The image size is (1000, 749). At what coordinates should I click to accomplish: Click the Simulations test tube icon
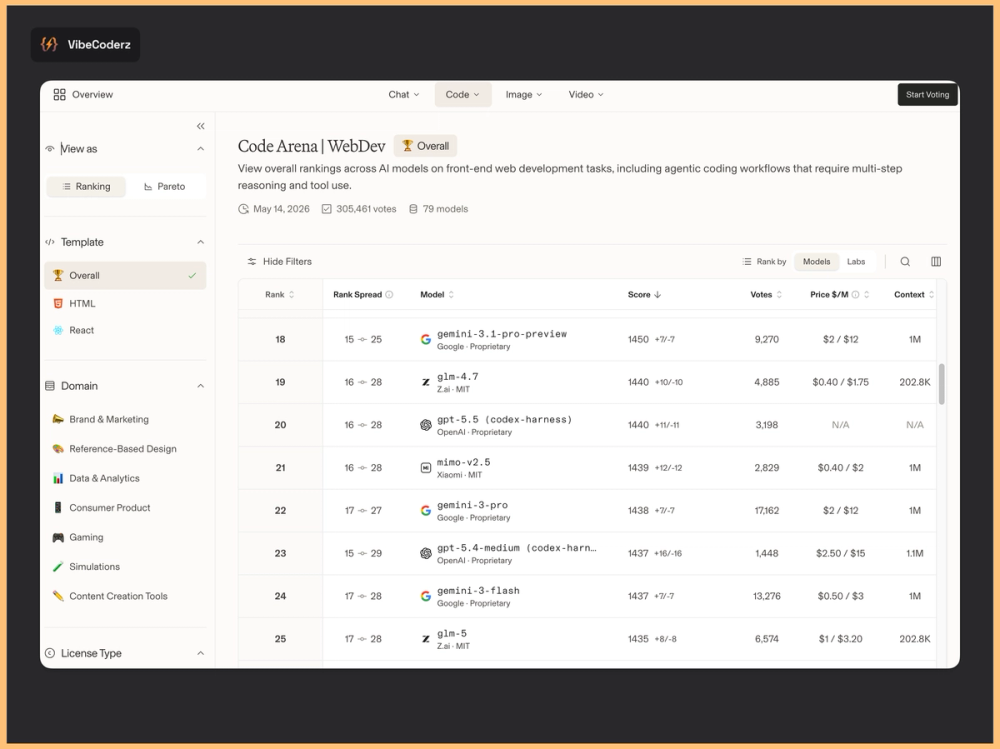pos(58,567)
